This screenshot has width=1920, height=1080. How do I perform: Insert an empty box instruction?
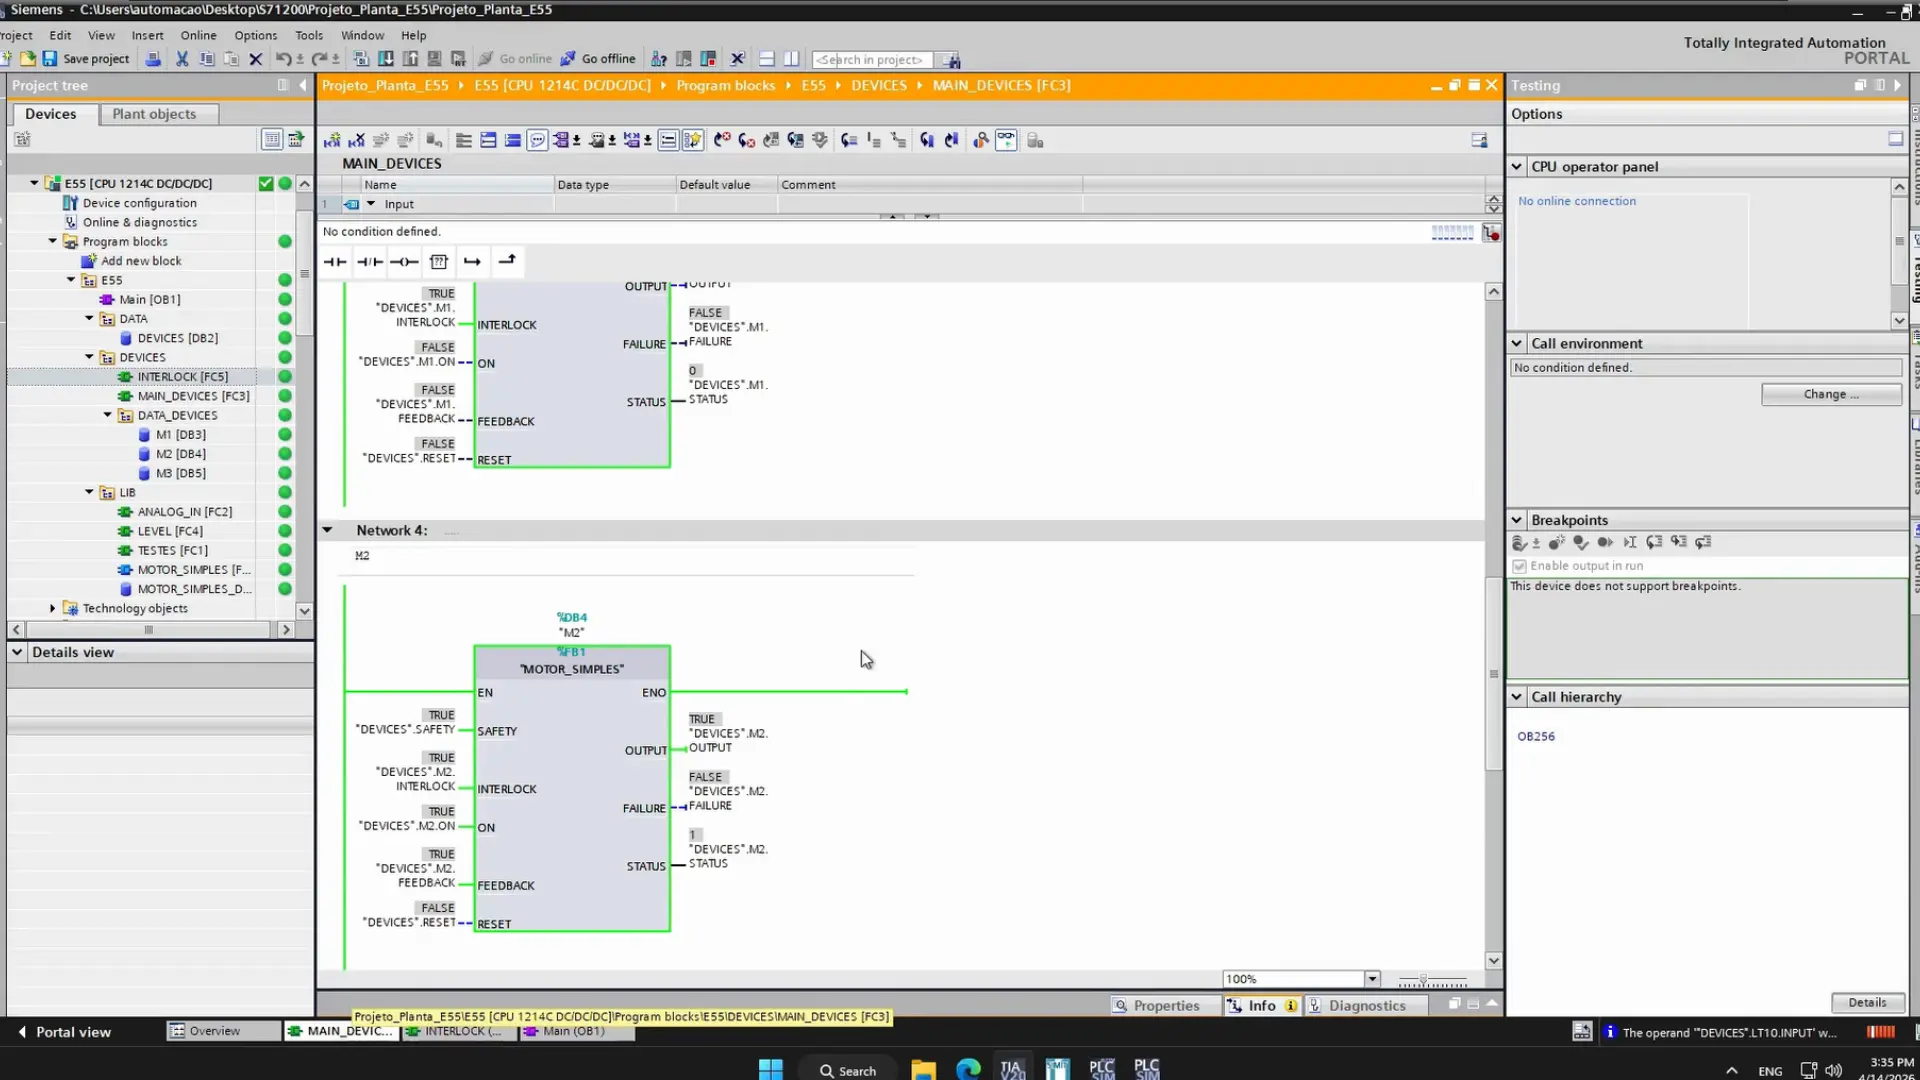(438, 262)
